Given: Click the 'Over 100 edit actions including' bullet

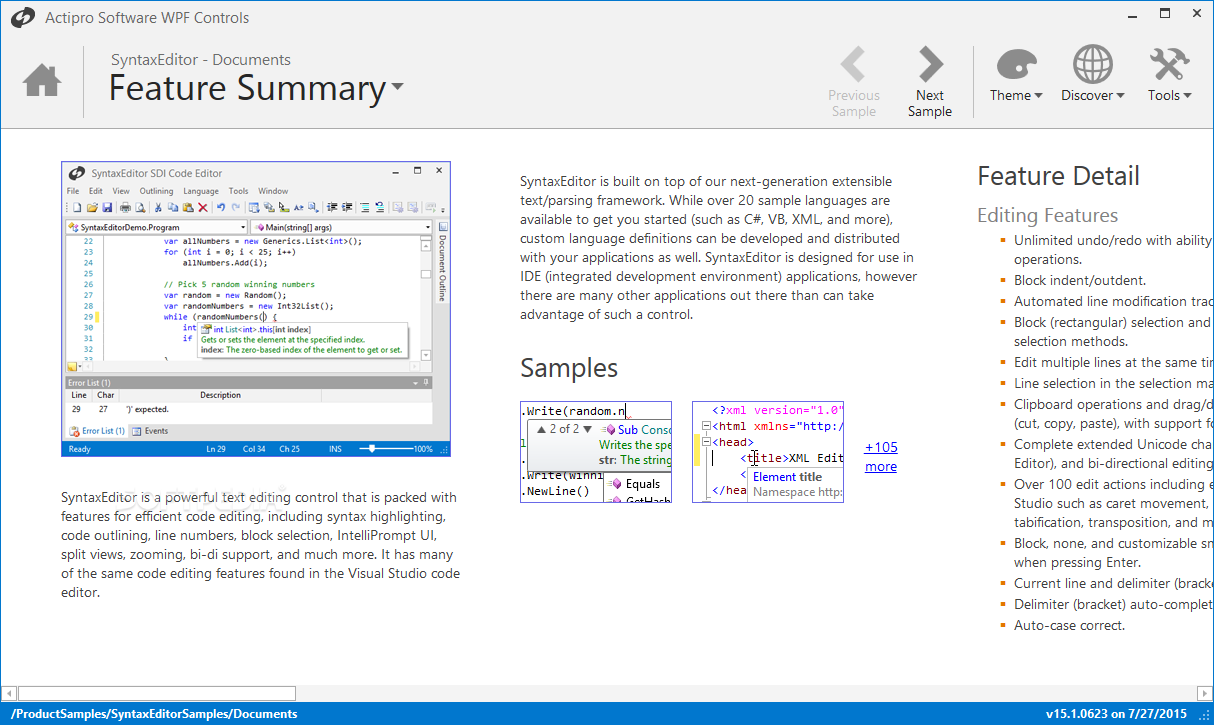Looking at the screenshot, I should tap(1113, 503).
